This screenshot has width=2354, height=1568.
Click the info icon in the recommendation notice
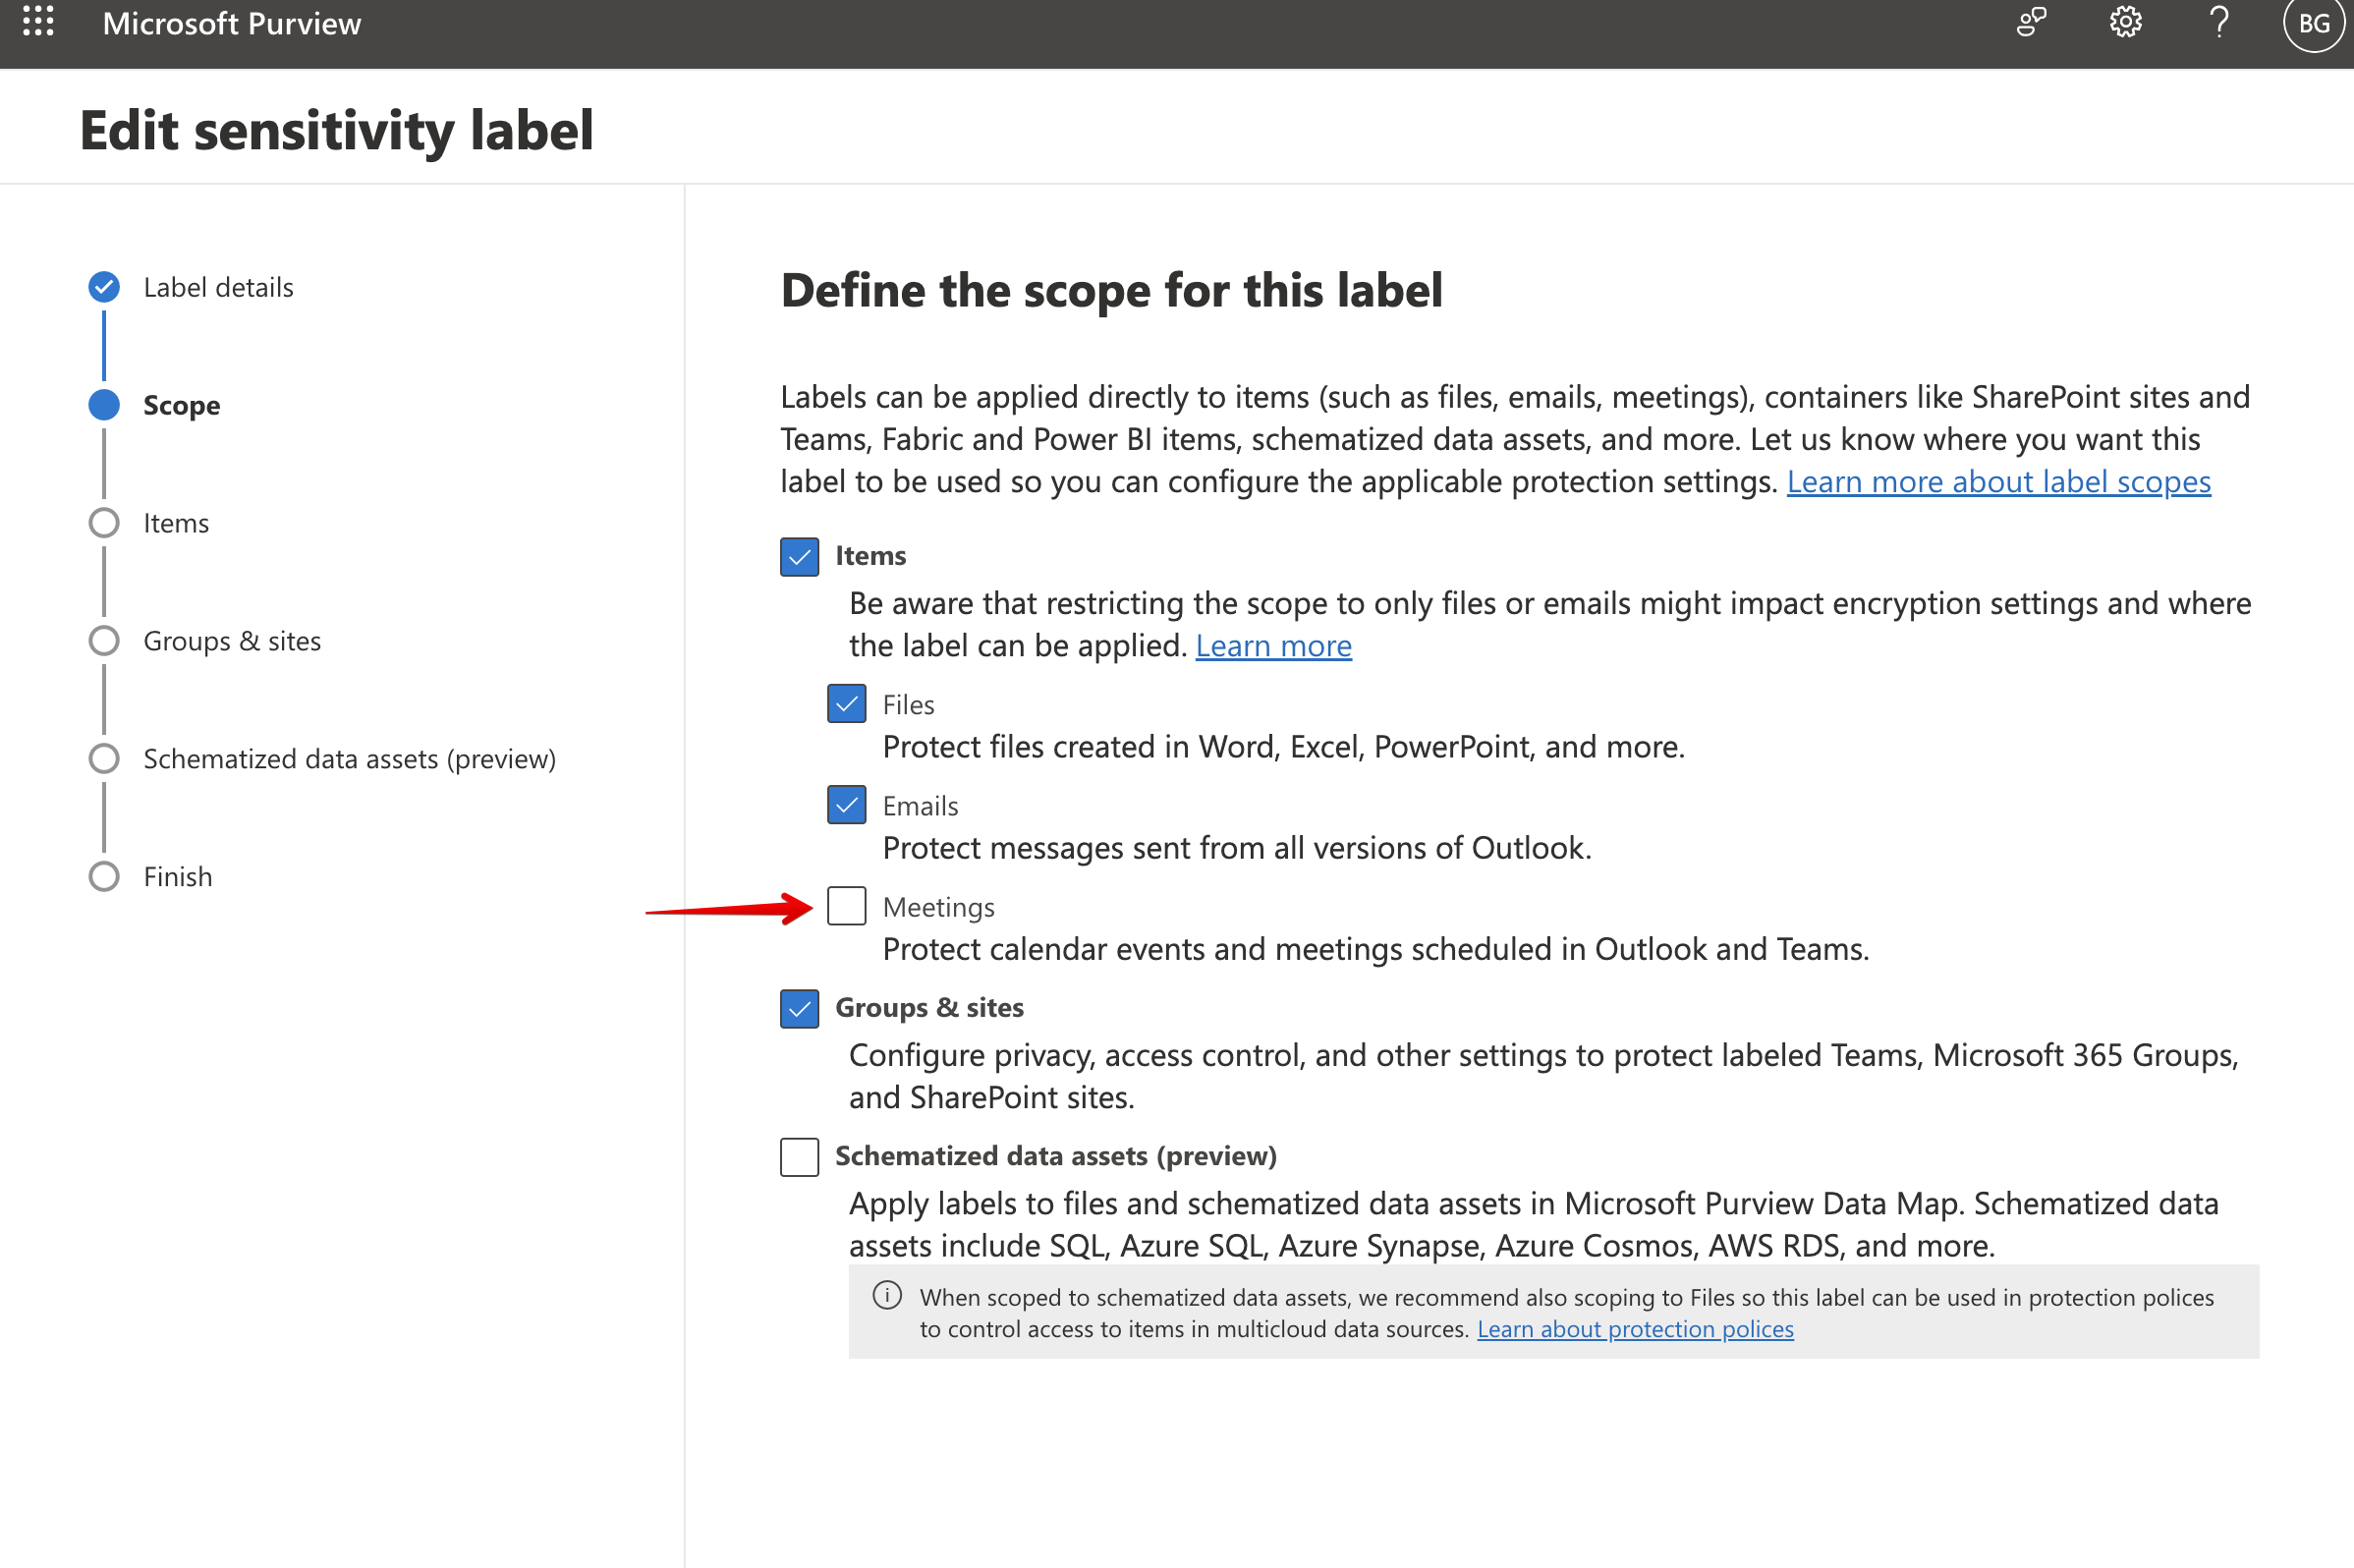[887, 1296]
